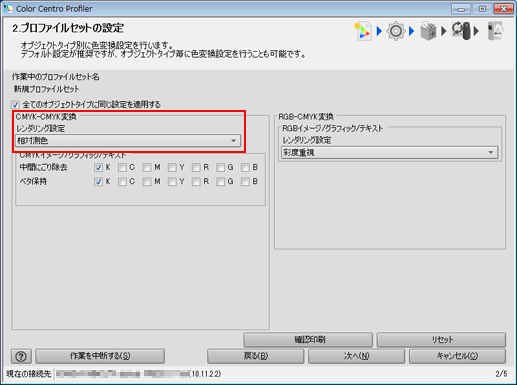Click the 2/5 page indicator in status bar

click(x=501, y=374)
